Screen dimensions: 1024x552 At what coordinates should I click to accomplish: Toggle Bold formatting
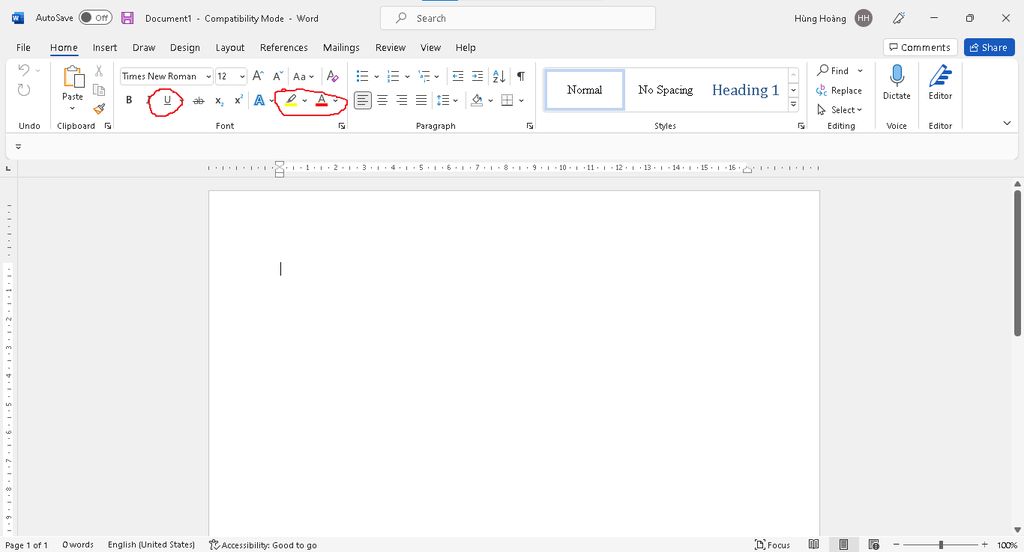pos(129,100)
